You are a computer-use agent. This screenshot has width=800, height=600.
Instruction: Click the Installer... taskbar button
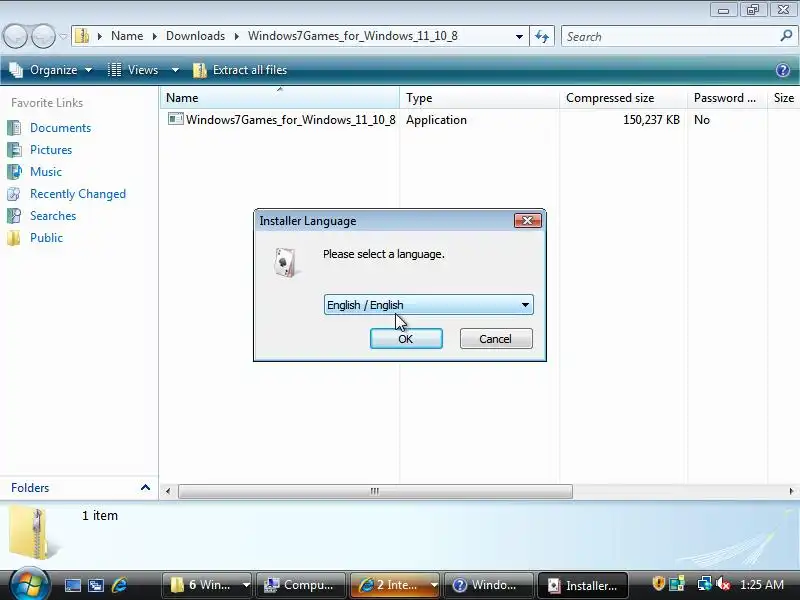(583, 585)
